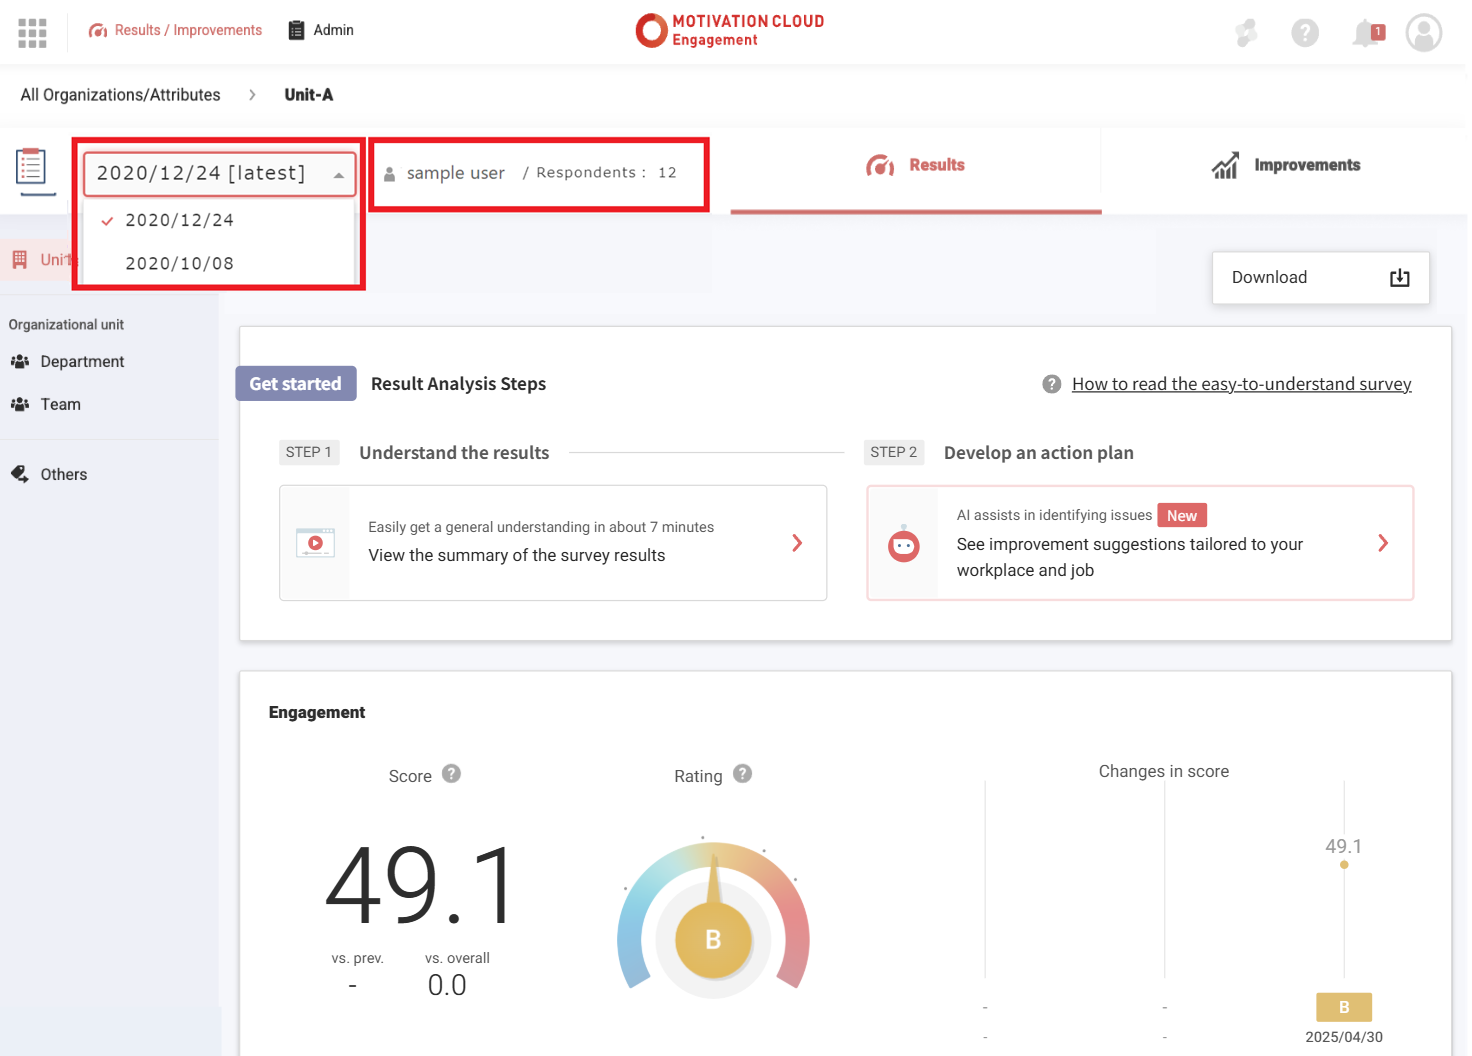Open the apps grid menu icon

pos(32,32)
